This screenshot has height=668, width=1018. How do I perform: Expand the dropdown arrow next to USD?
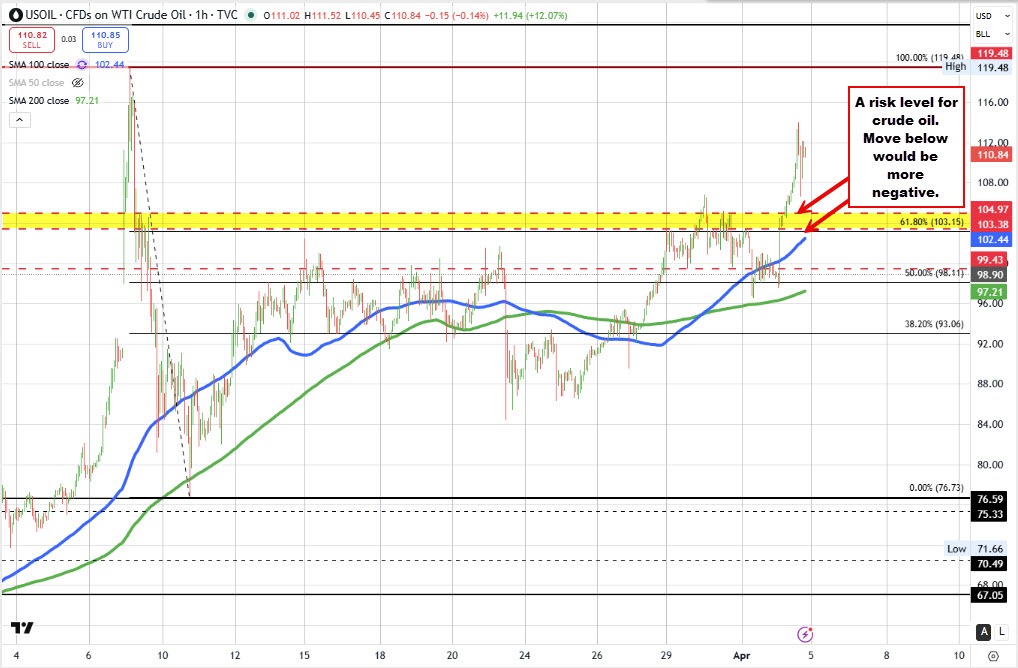coord(1007,16)
